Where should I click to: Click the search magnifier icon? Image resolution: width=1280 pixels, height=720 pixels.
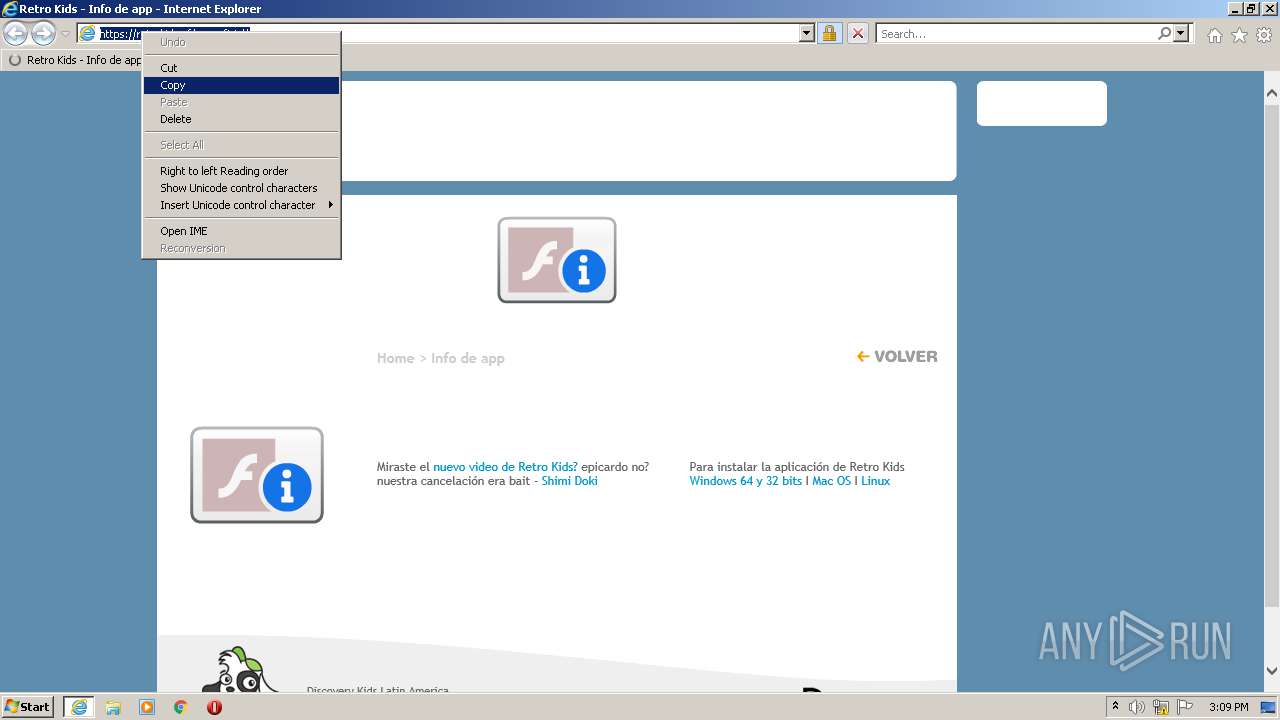[1165, 33]
